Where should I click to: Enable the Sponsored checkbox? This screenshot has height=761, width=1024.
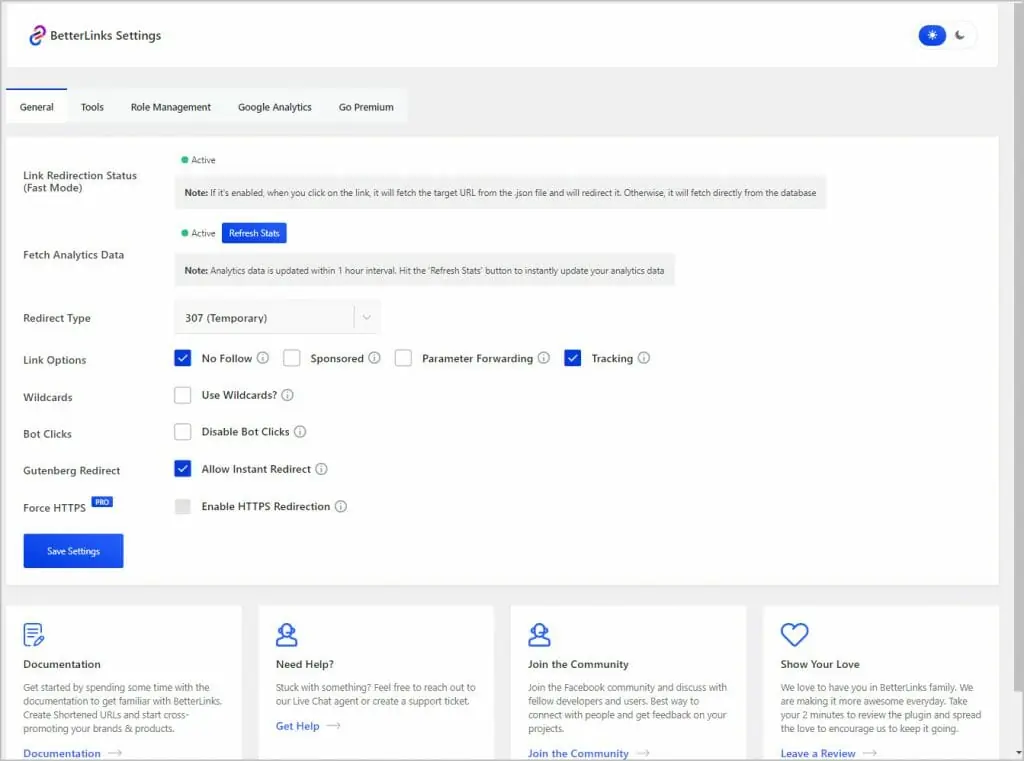(292, 358)
